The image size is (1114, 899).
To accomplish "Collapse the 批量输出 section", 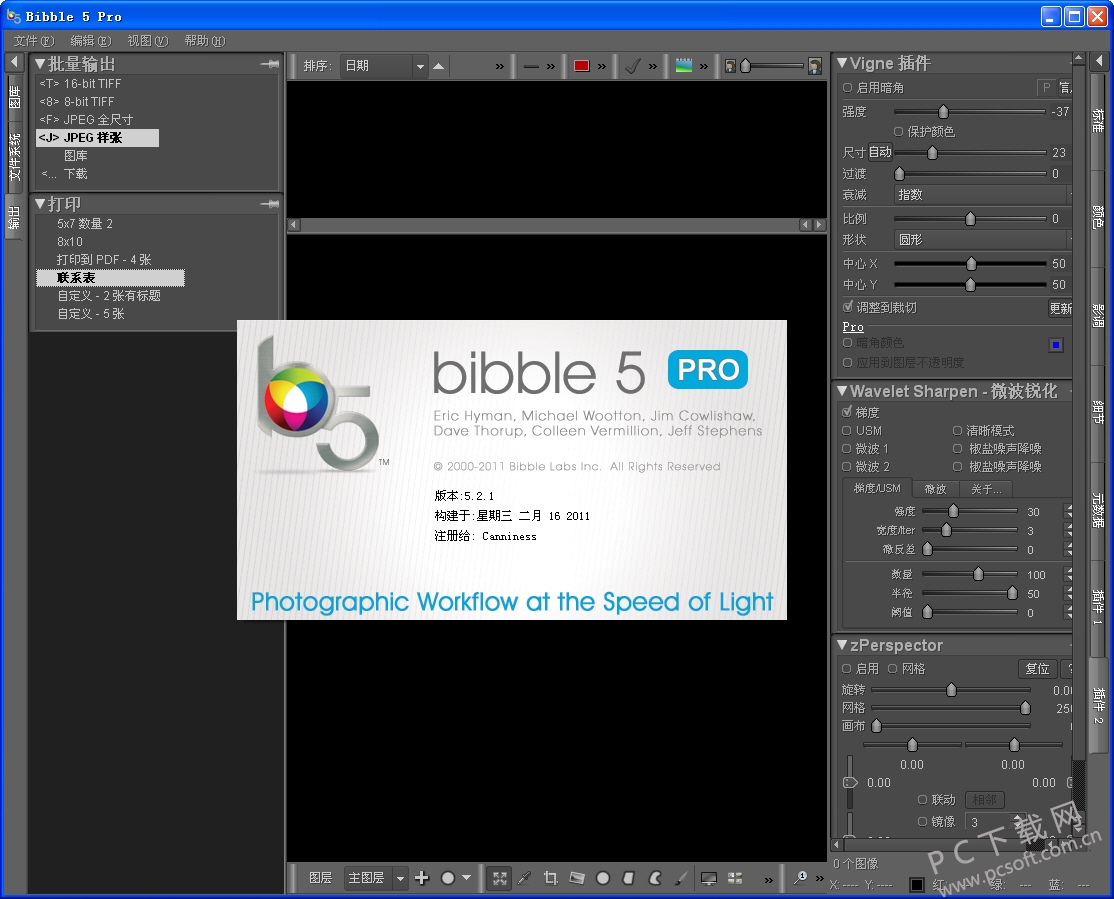I will 40,64.
